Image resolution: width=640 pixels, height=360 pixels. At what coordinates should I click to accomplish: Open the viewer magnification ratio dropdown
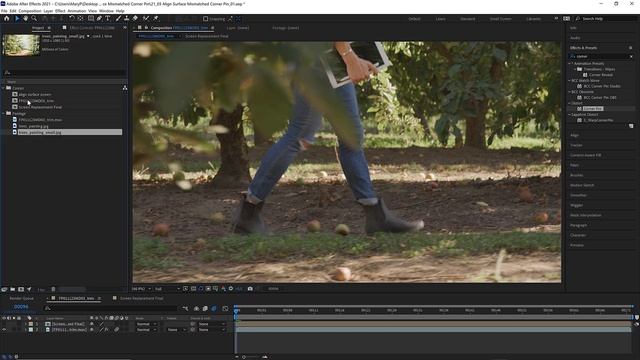pos(141,289)
